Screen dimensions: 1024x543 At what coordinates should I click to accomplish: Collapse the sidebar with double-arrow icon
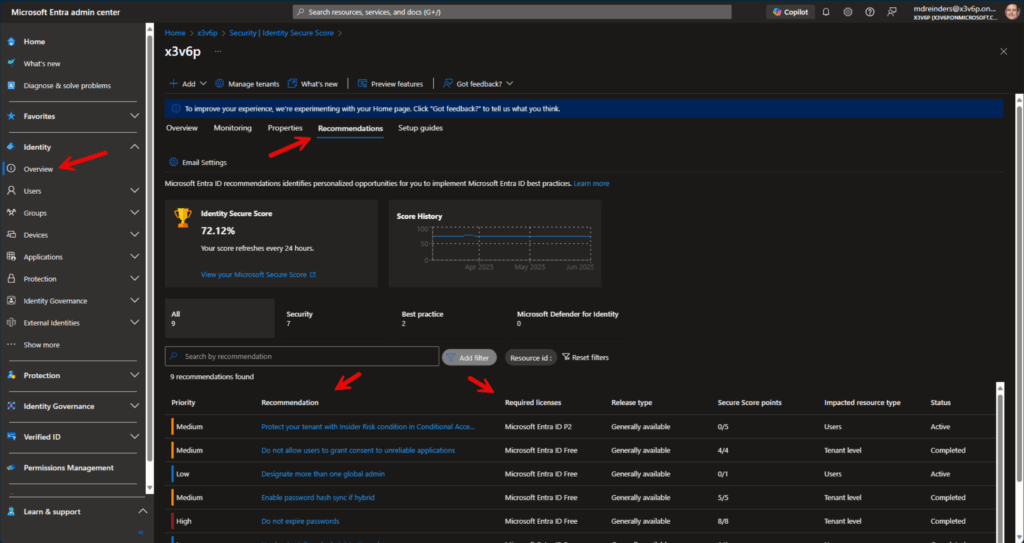(140, 533)
